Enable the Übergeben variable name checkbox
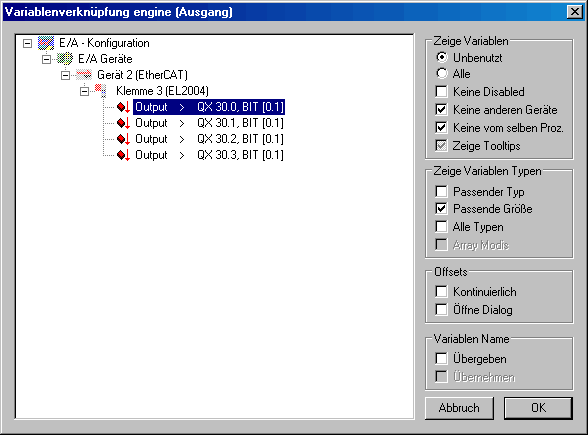 tap(442, 358)
